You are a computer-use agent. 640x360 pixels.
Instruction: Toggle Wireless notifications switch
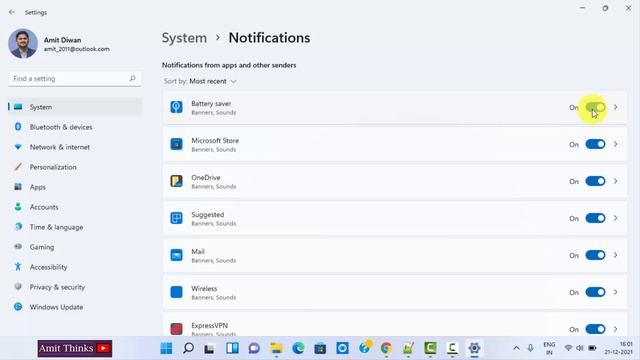[595, 292]
